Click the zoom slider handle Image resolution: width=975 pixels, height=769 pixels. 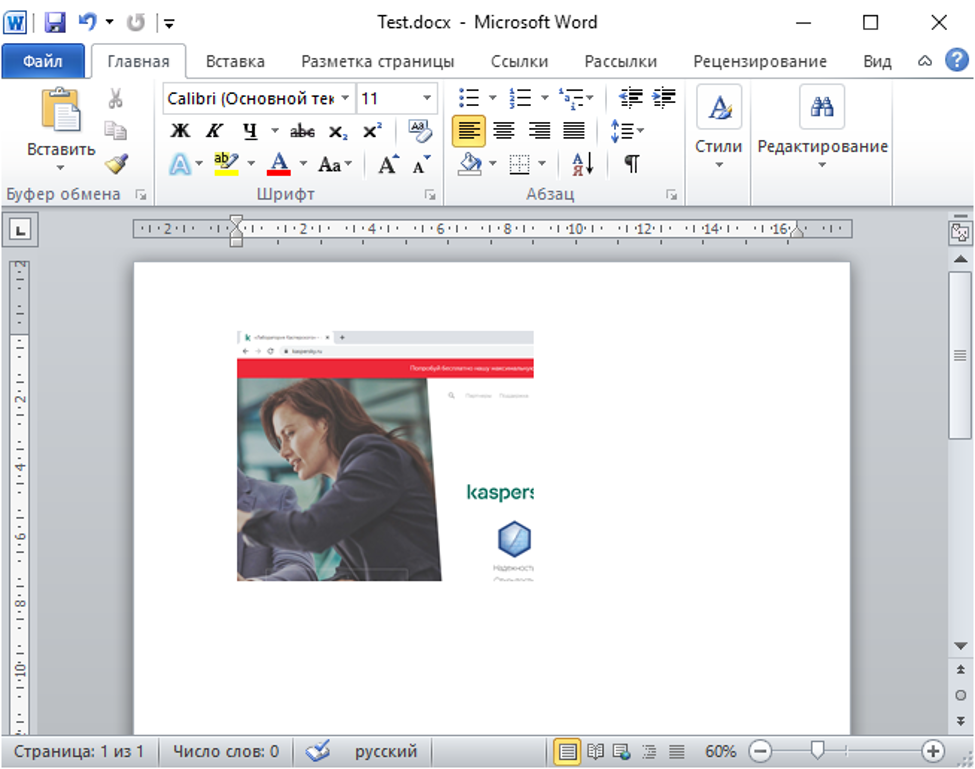click(x=817, y=751)
